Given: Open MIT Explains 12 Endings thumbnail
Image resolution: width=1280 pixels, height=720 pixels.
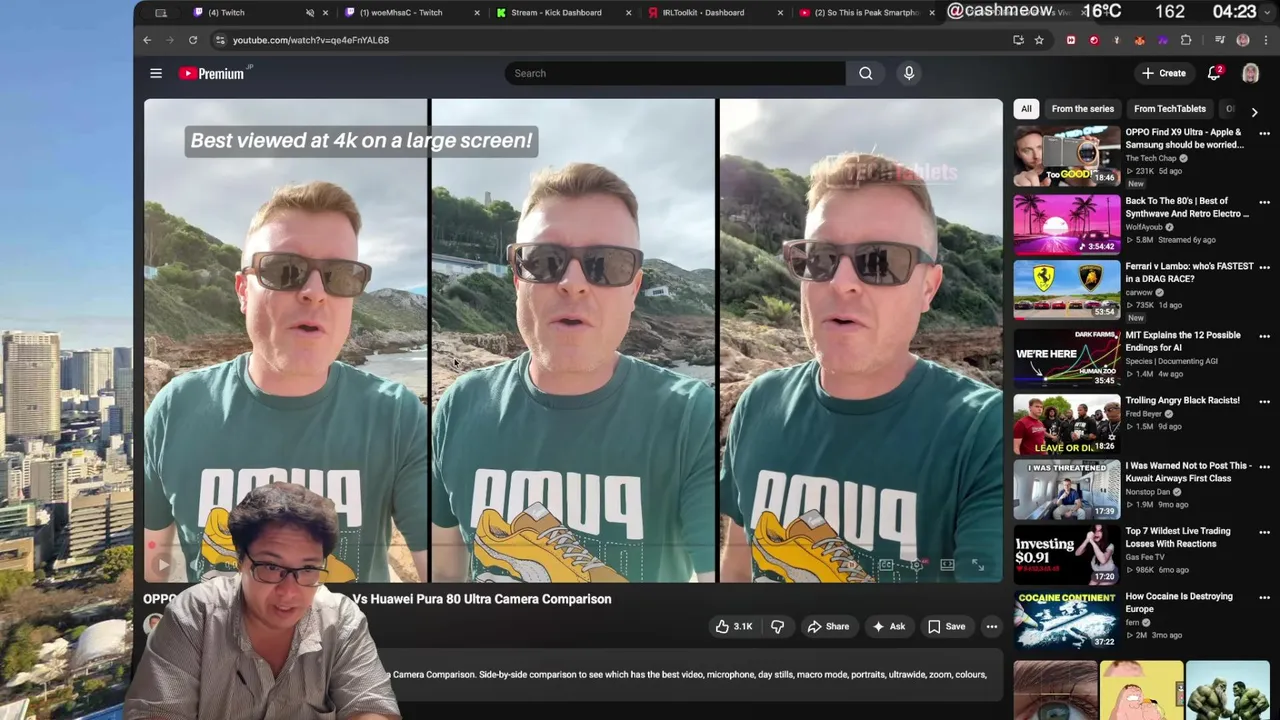Looking at the screenshot, I should 1067,357.
